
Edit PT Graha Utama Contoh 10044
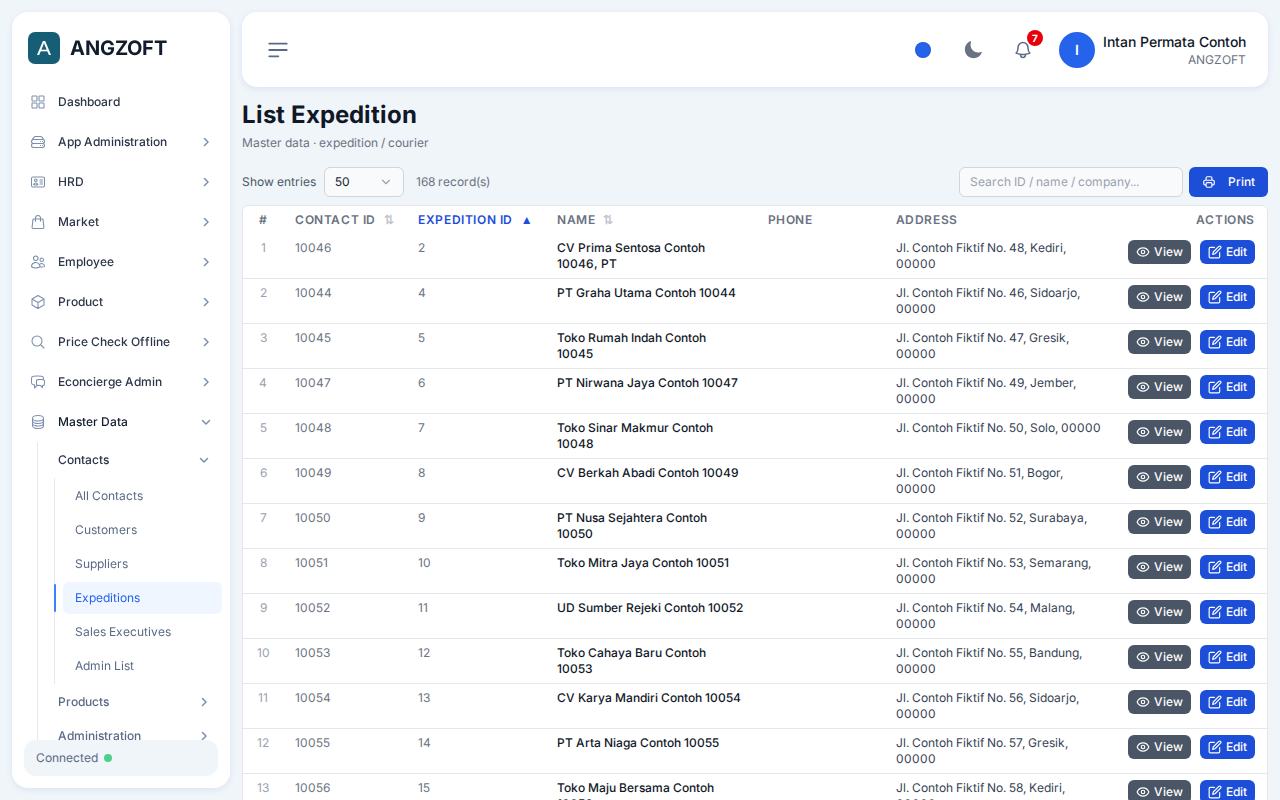click(x=1227, y=297)
